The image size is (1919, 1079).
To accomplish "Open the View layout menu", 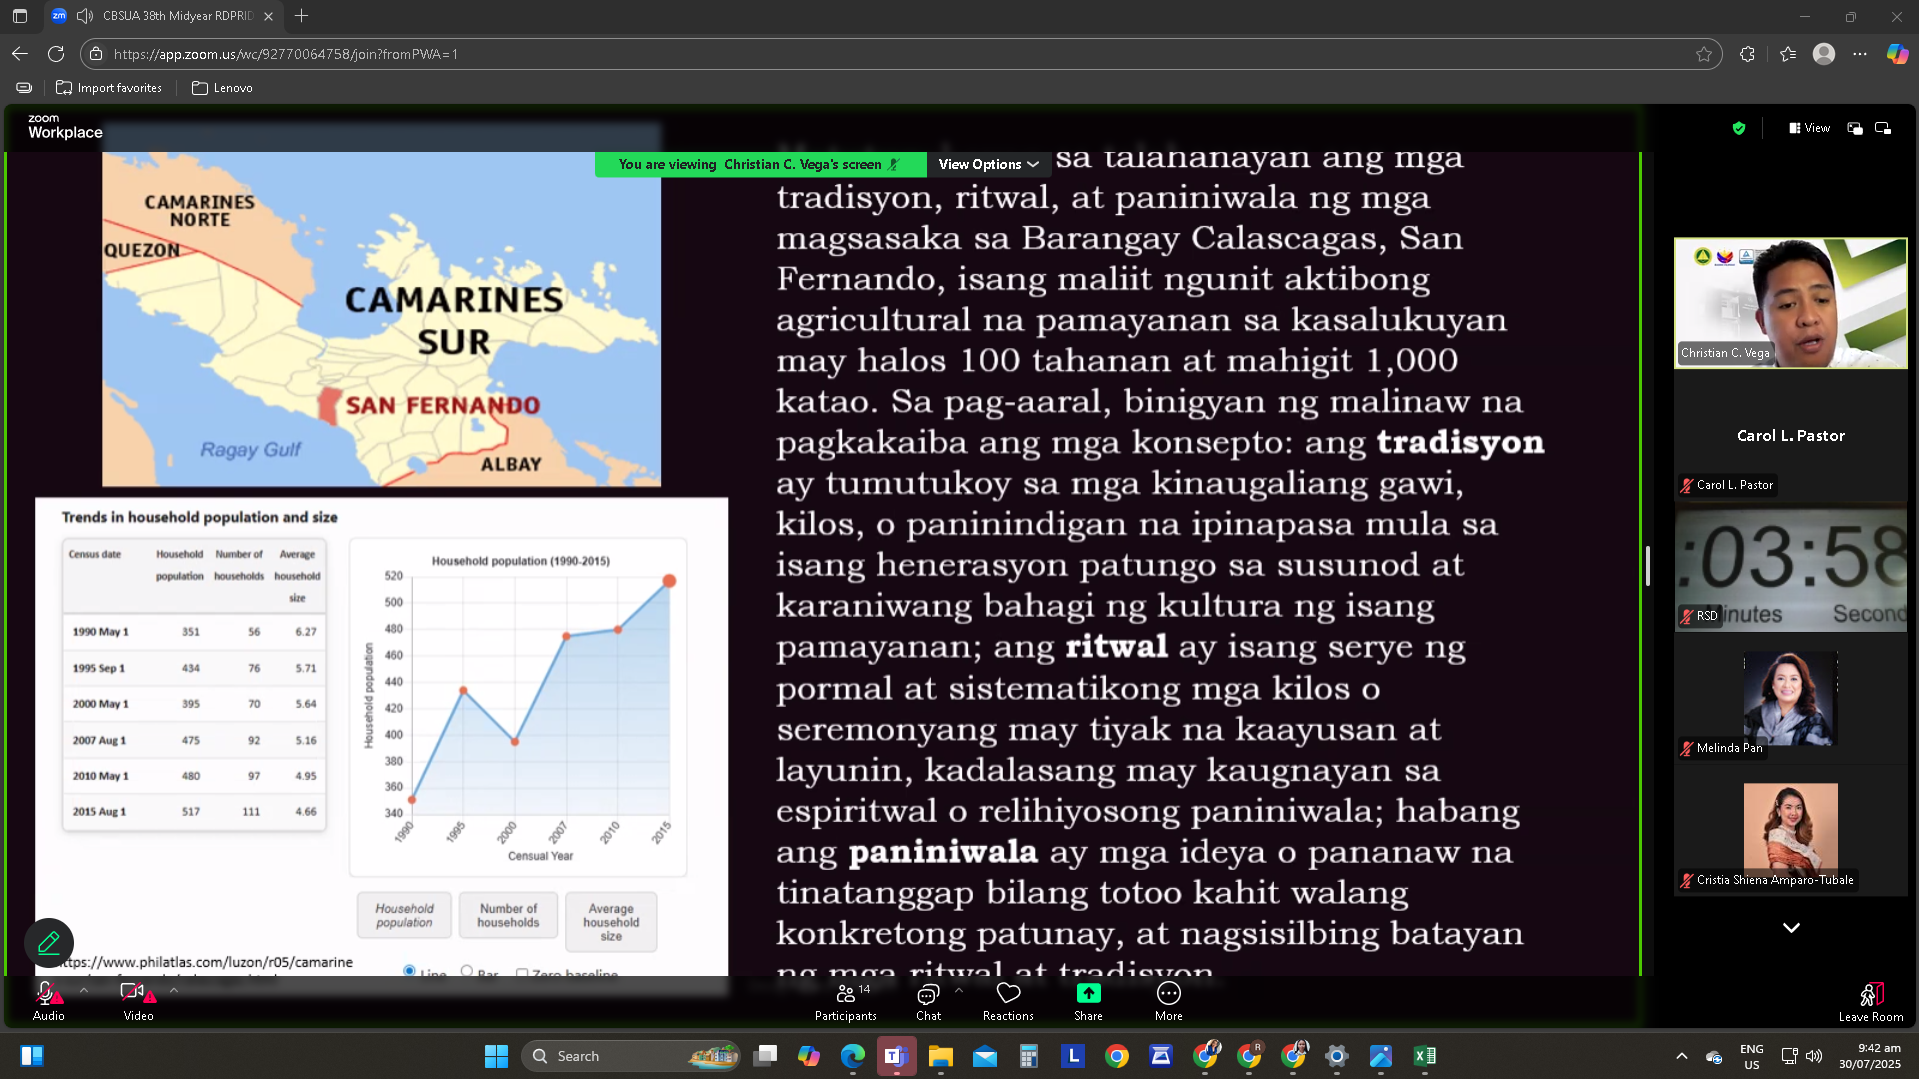I will click(x=1810, y=128).
